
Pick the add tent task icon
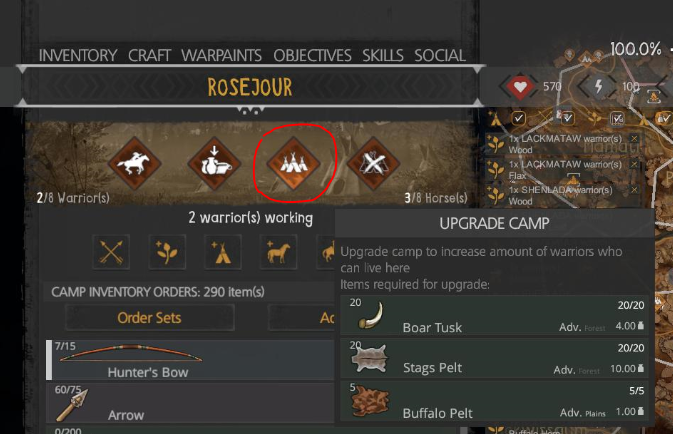(x=222, y=252)
